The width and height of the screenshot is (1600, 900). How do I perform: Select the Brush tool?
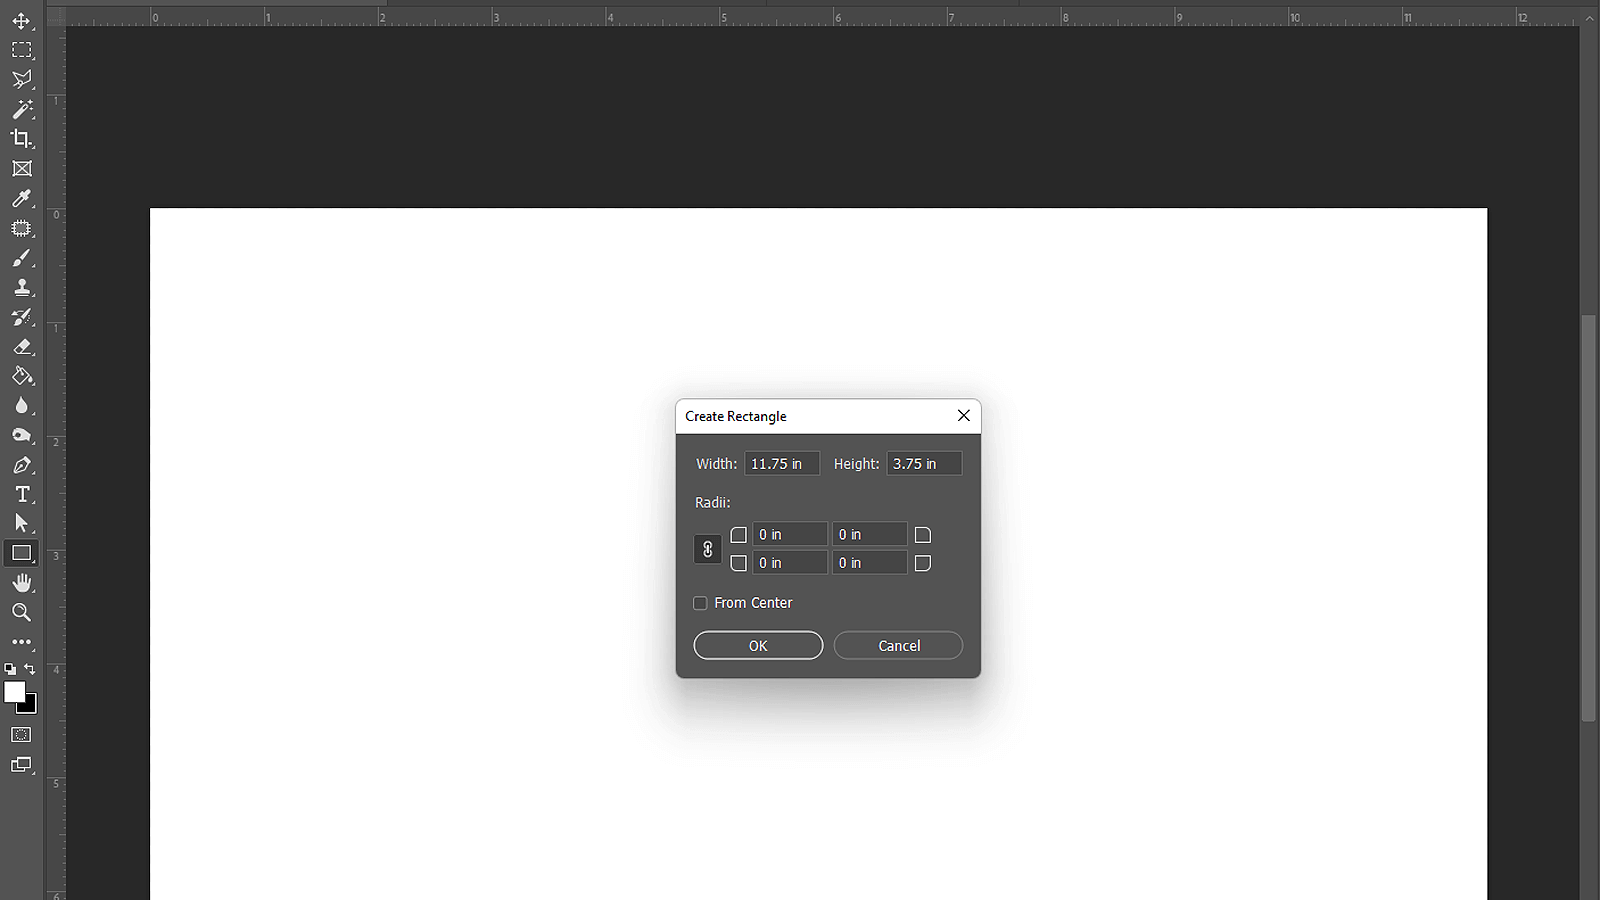click(22, 257)
